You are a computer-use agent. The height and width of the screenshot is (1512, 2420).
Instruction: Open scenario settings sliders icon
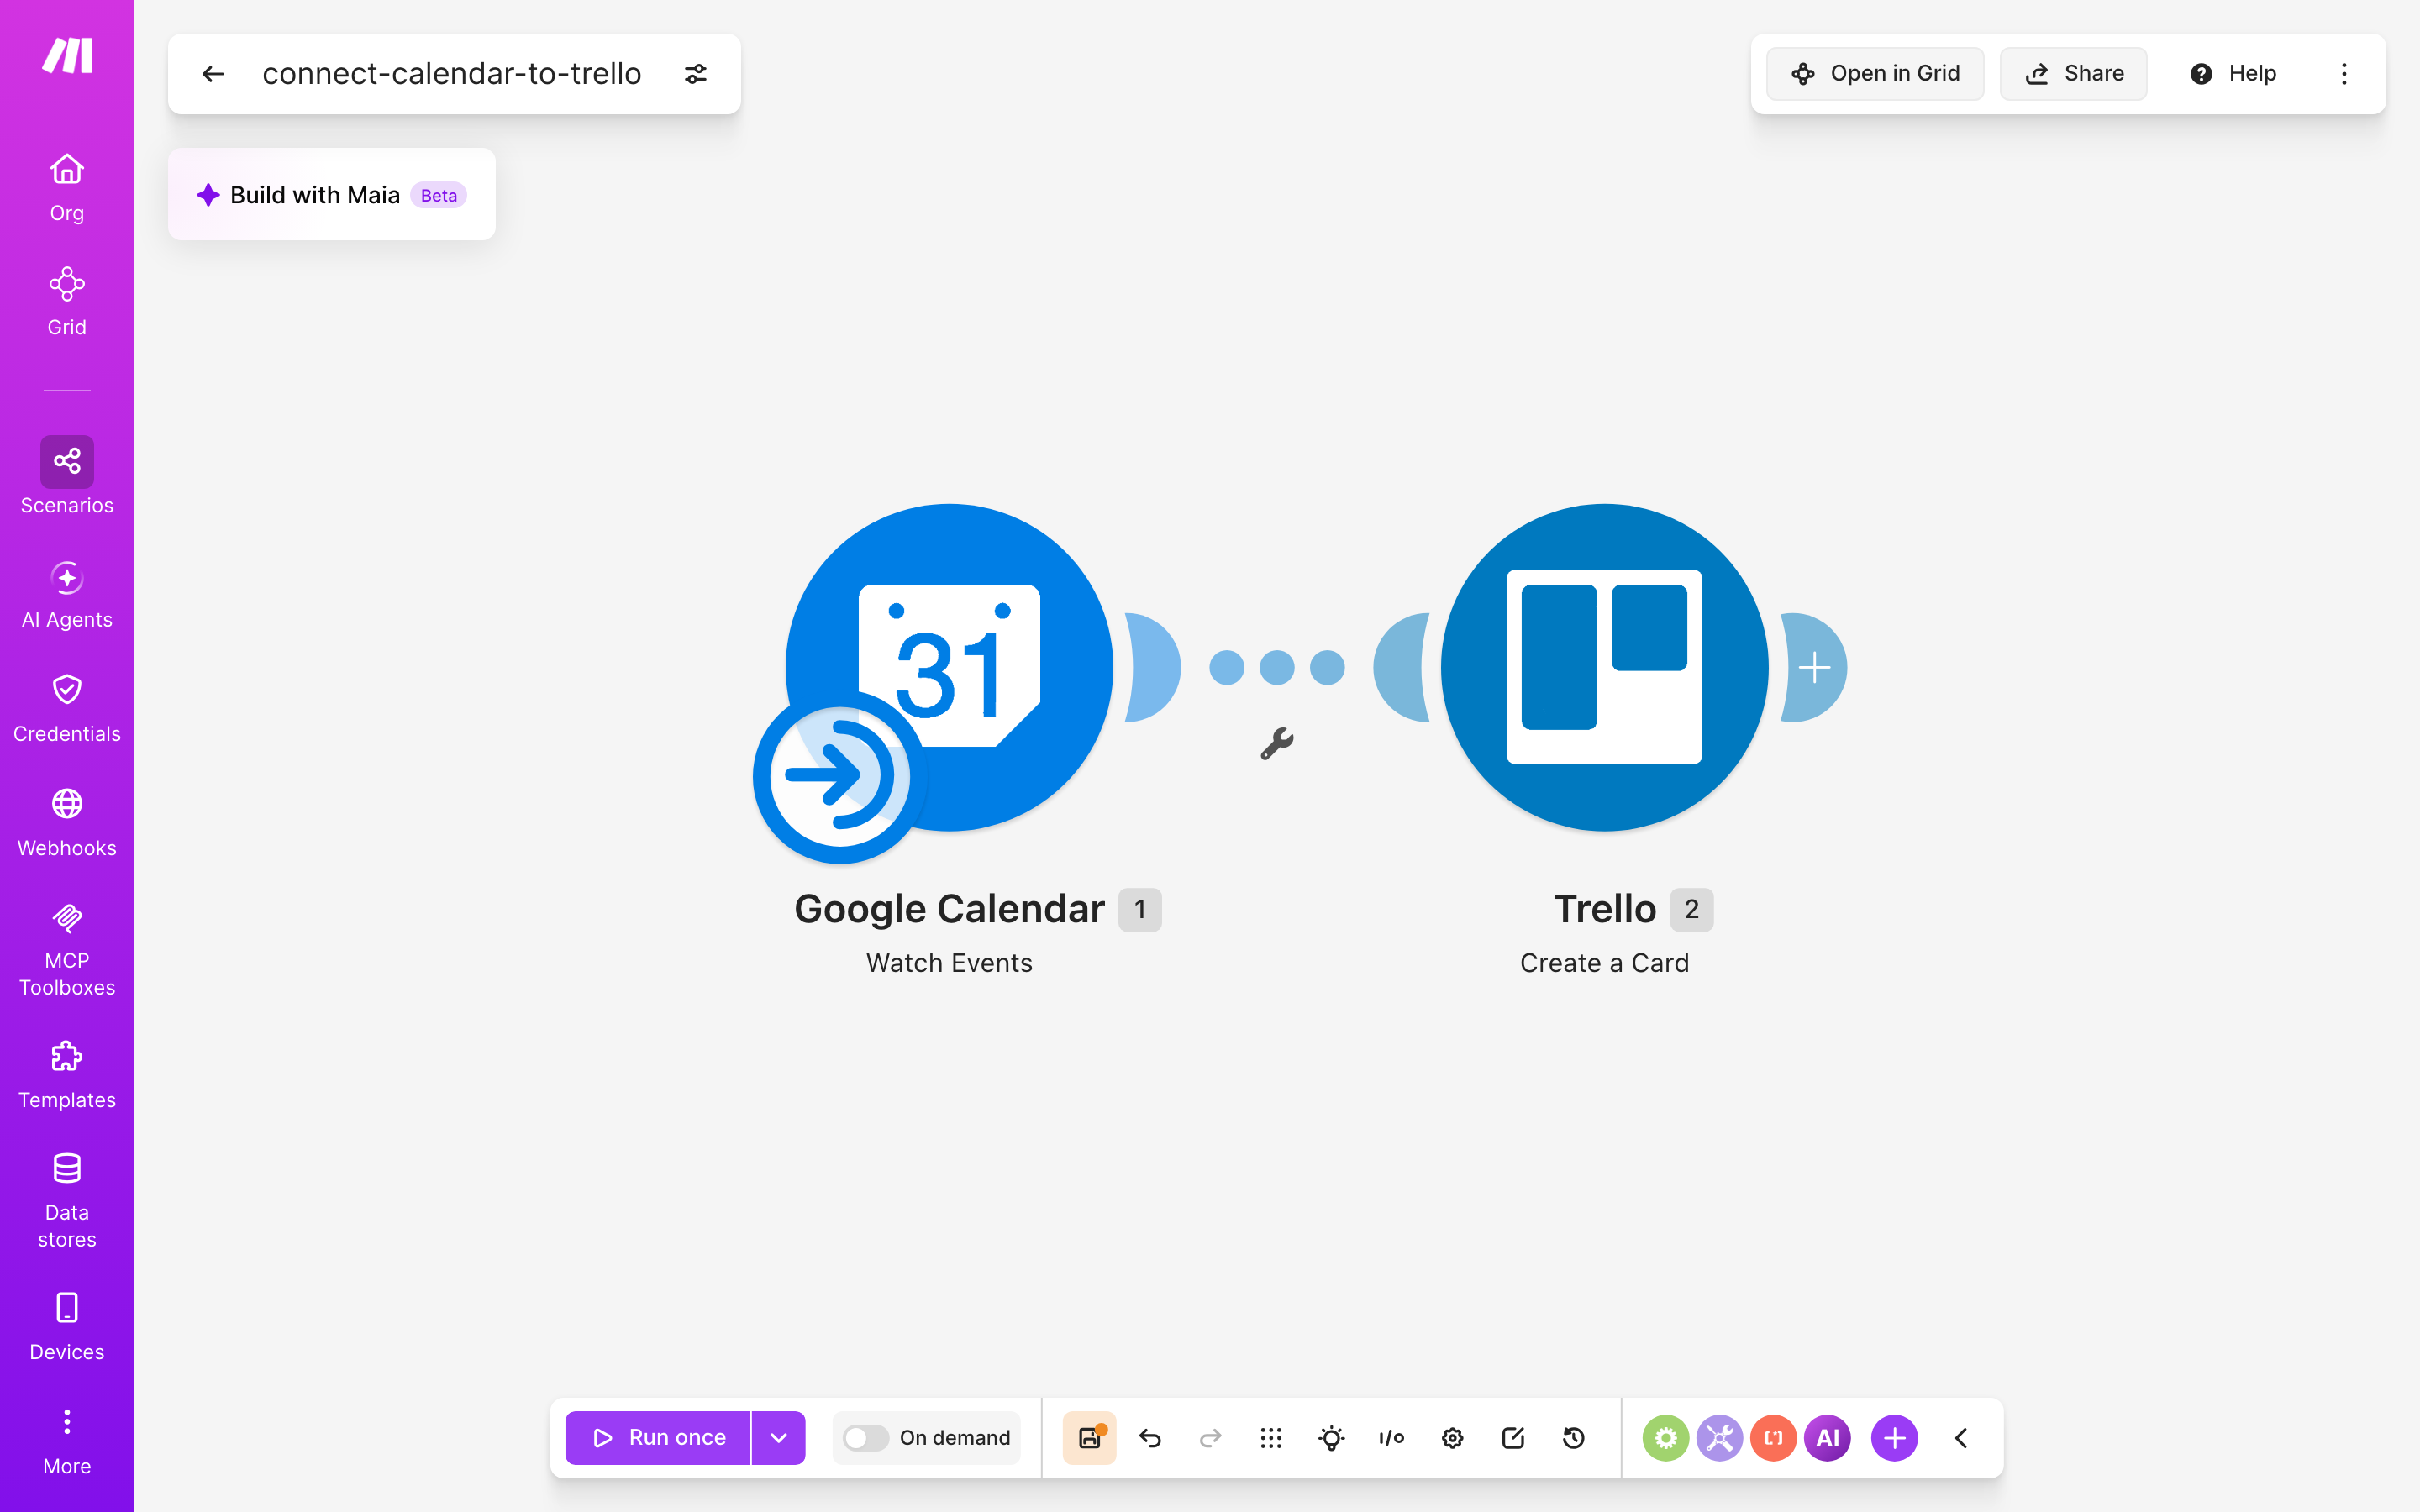point(696,74)
